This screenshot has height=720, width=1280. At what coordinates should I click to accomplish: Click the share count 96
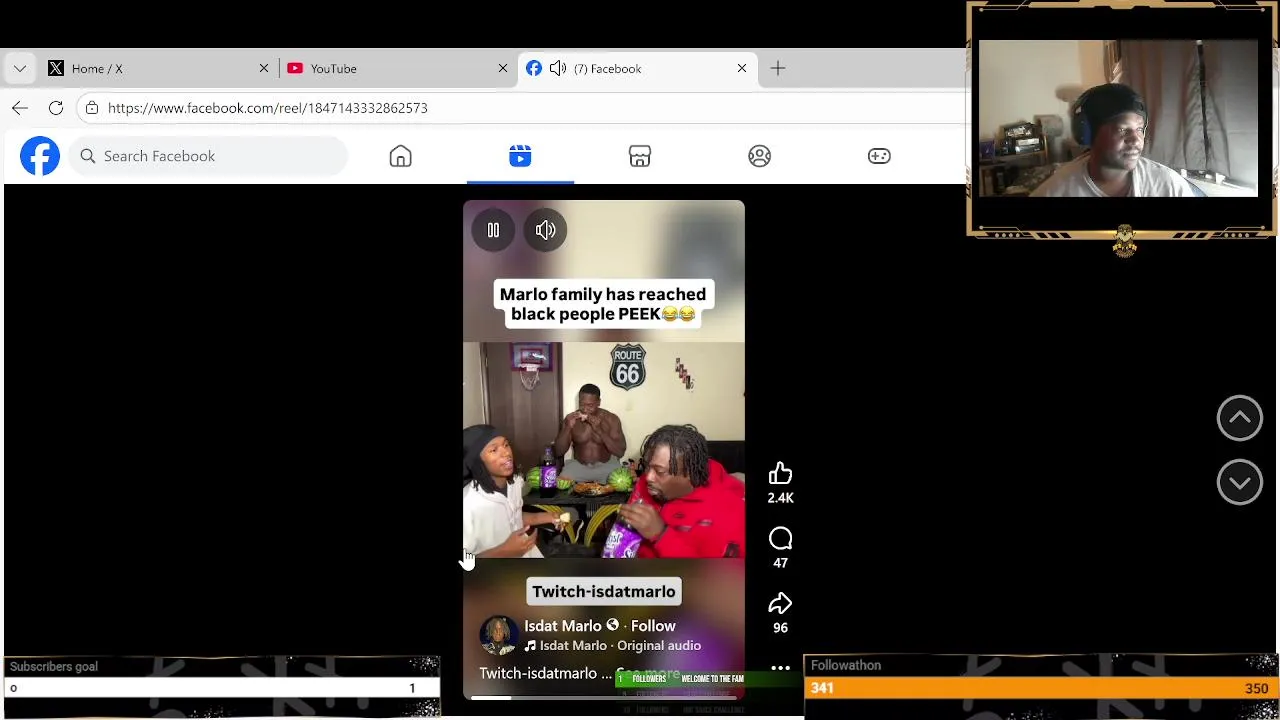[x=780, y=628]
